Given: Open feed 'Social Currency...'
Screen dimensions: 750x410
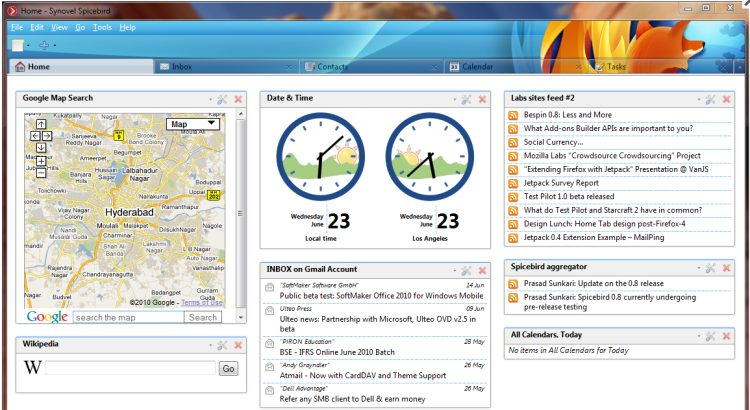Looking at the screenshot, I should point(553,142).
